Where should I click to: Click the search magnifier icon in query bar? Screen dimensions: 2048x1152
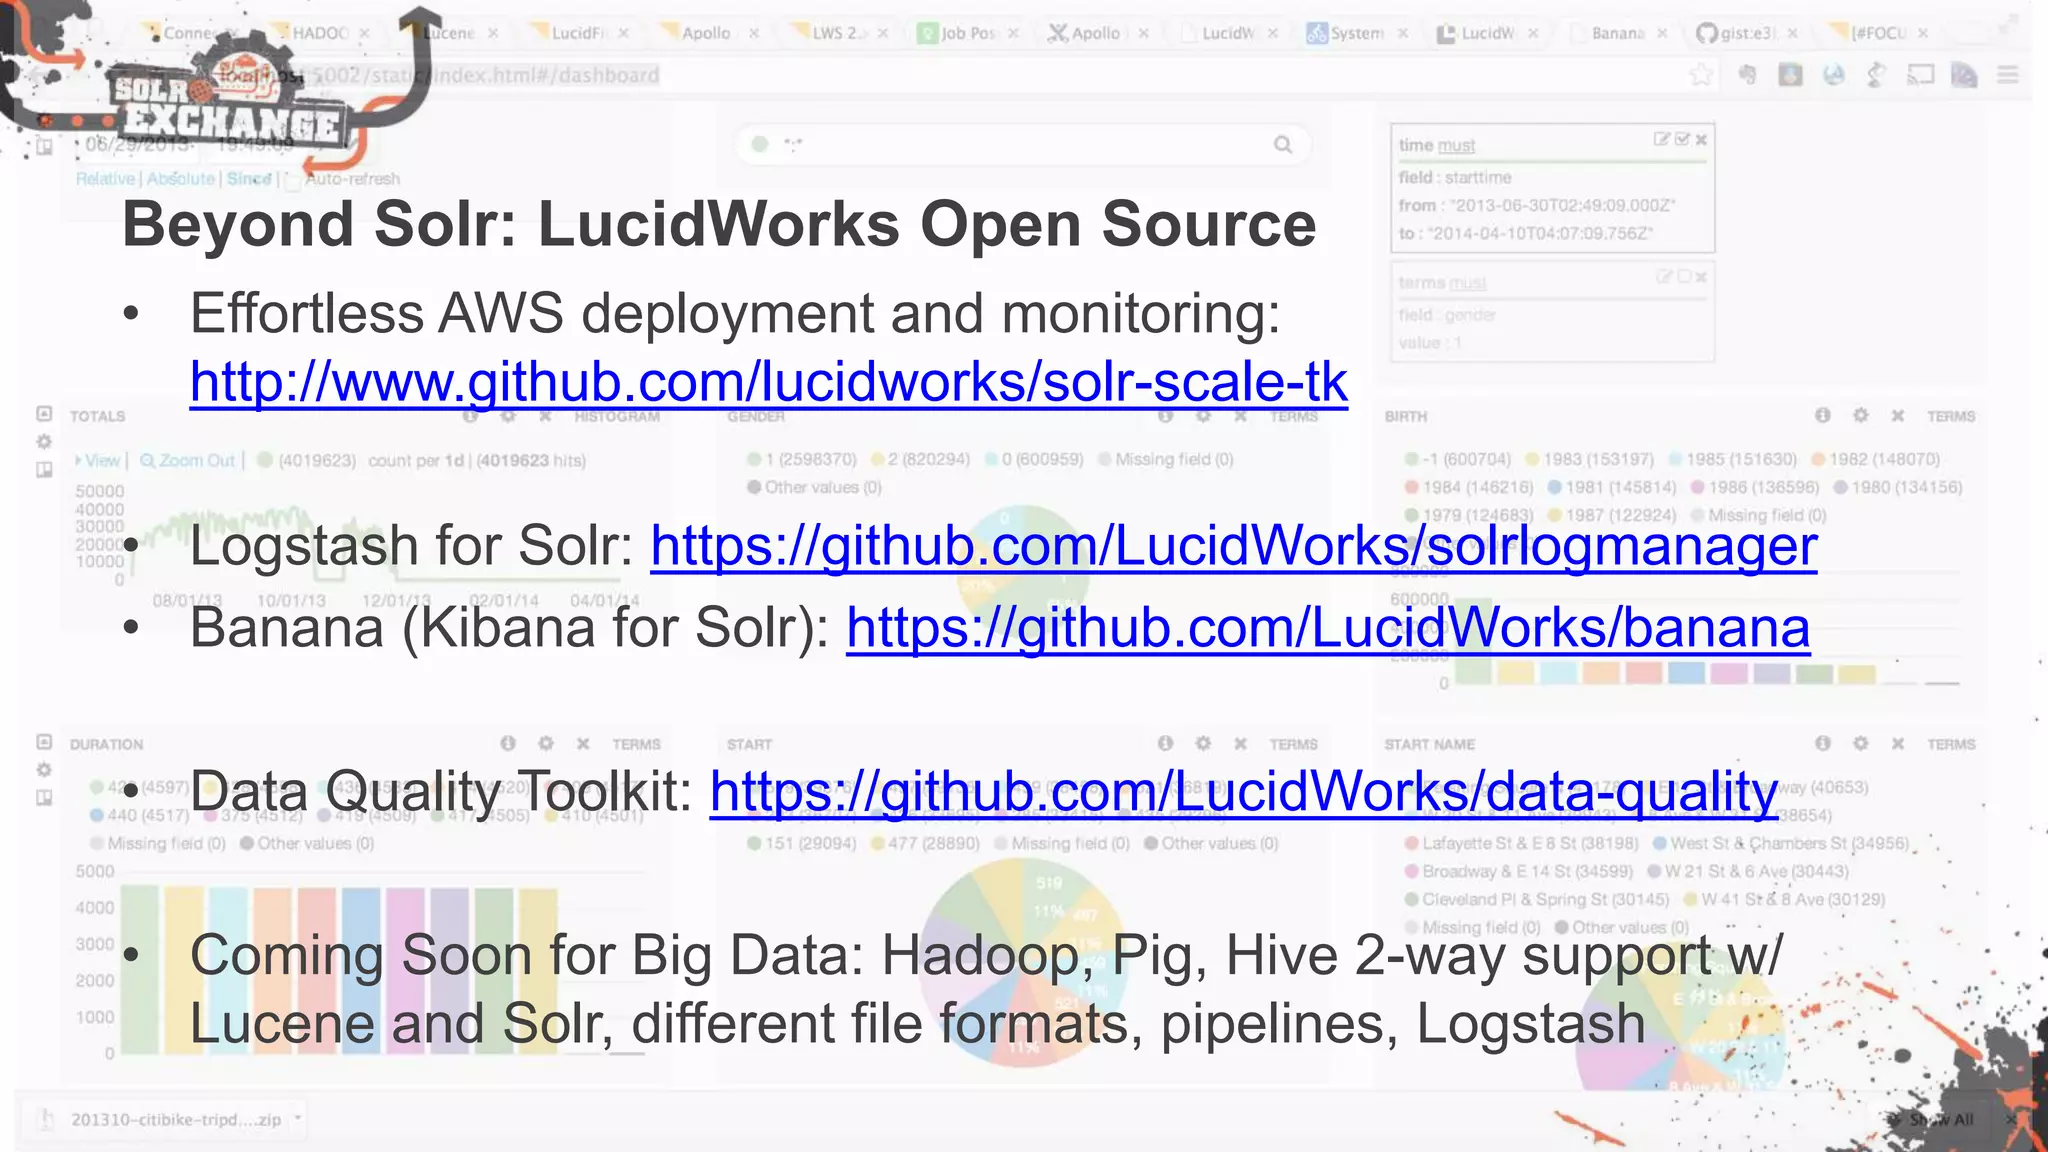coord(1283,145)
